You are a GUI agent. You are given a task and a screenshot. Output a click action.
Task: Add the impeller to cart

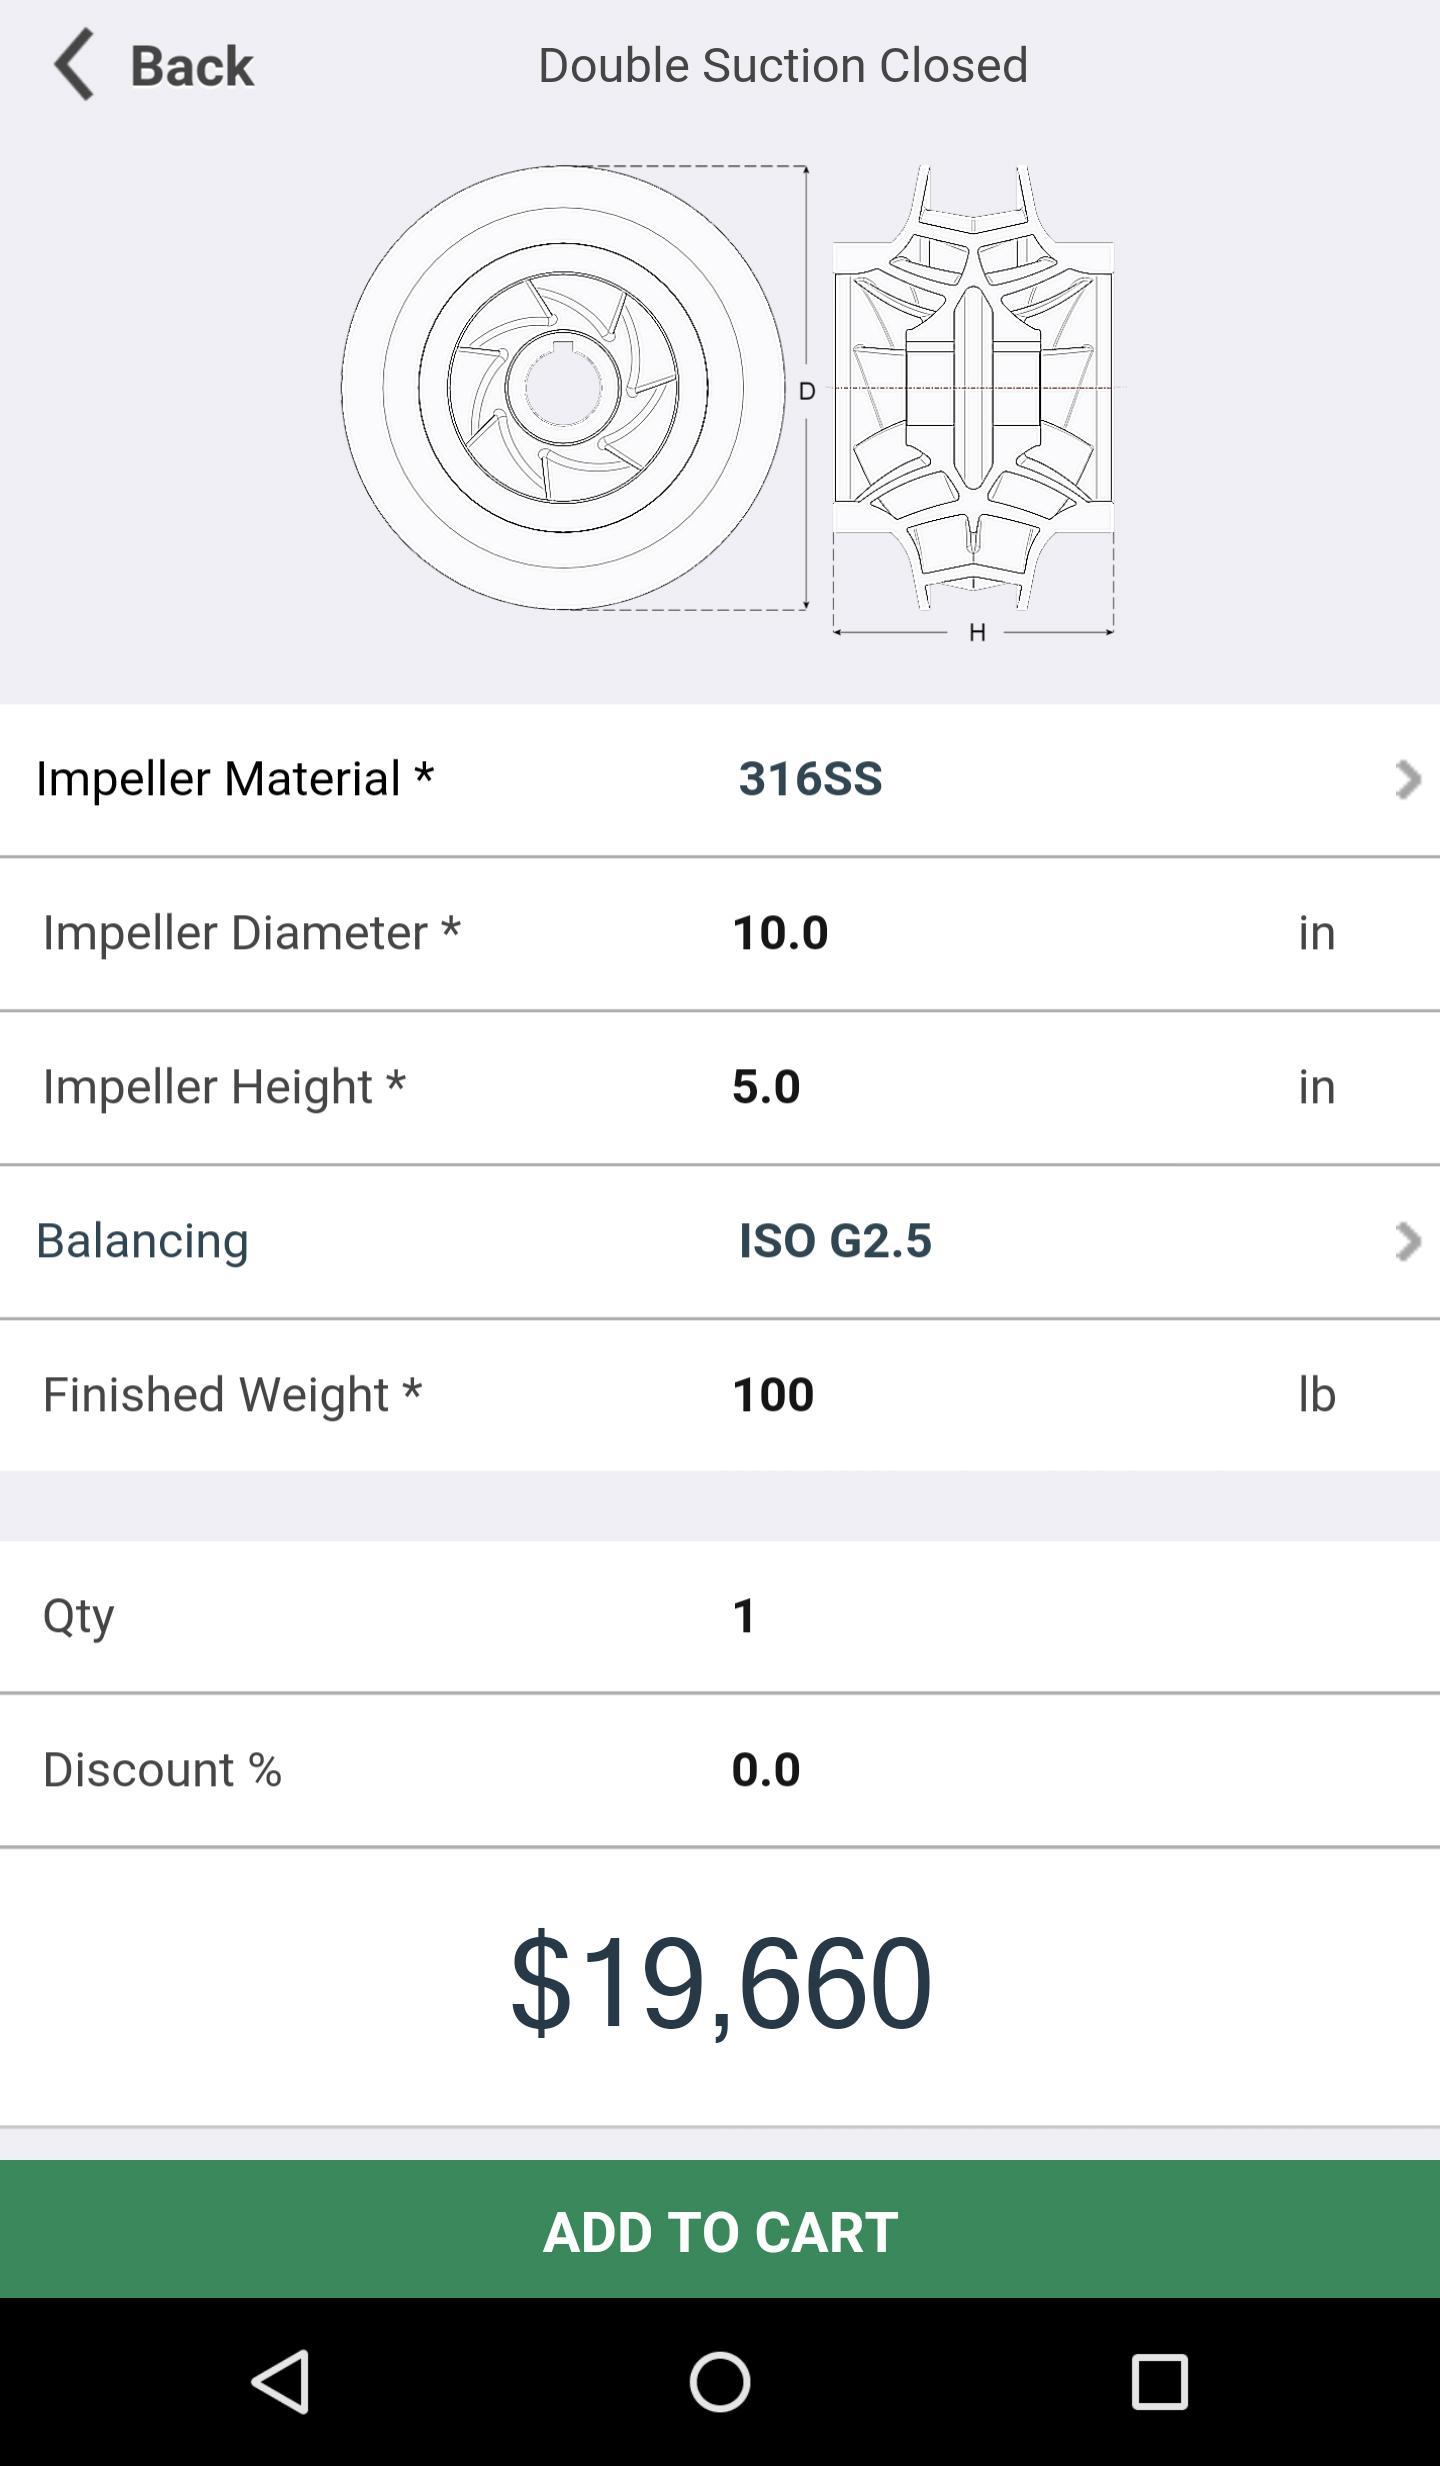pyautogui.click(x=720, y=2229)
